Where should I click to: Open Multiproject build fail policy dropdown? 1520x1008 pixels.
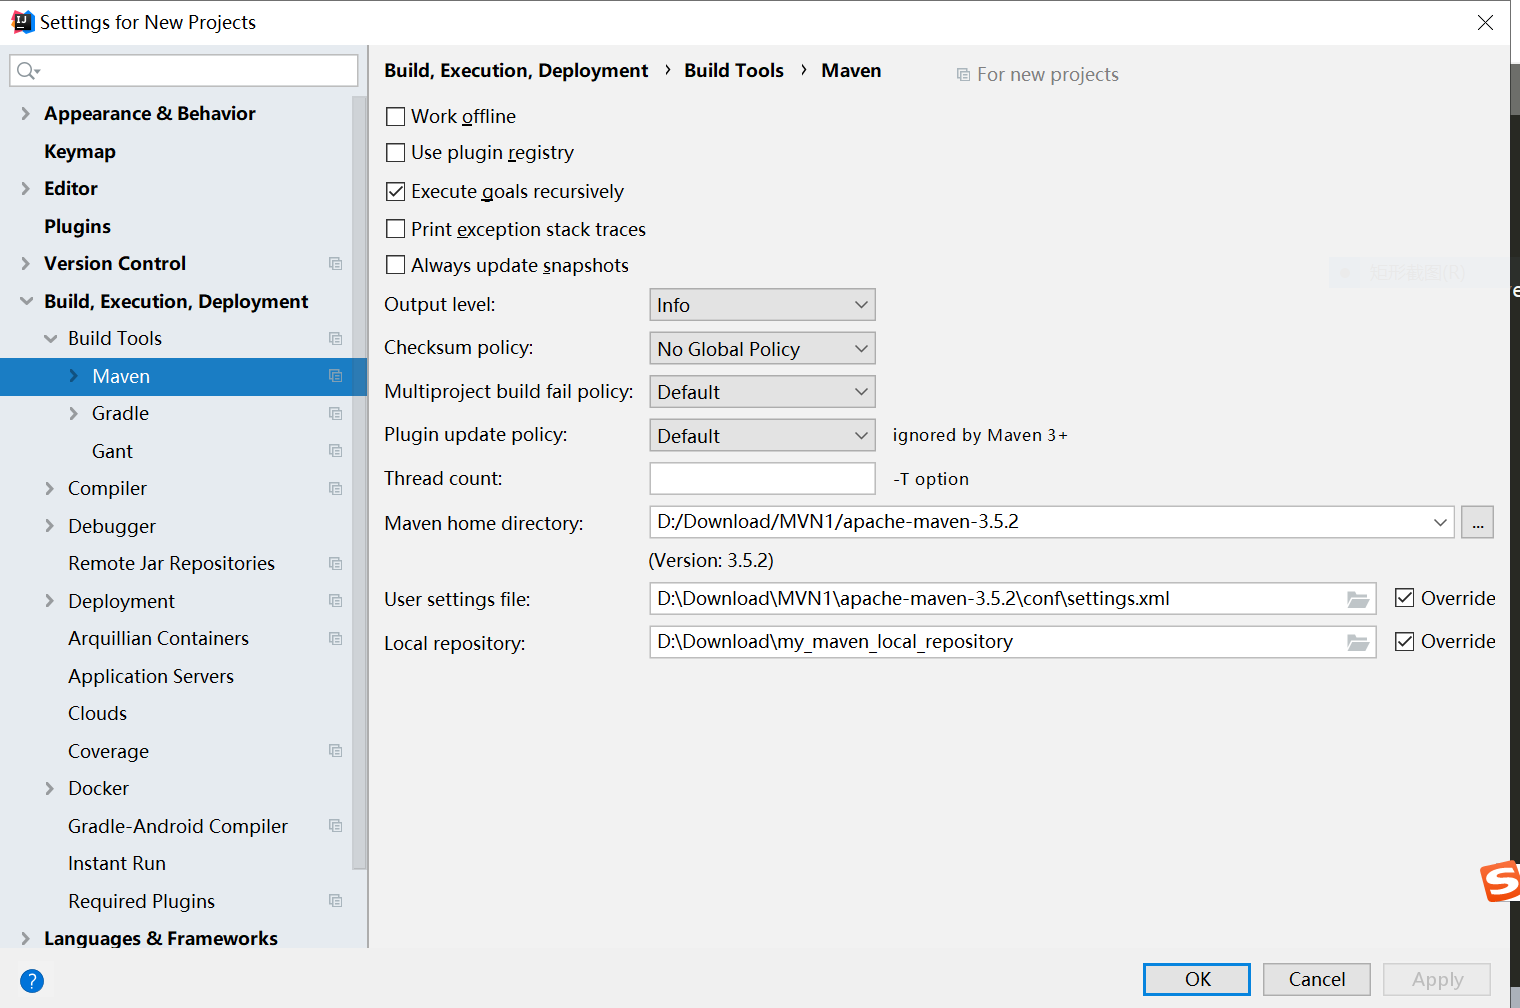tap(762, 392)
